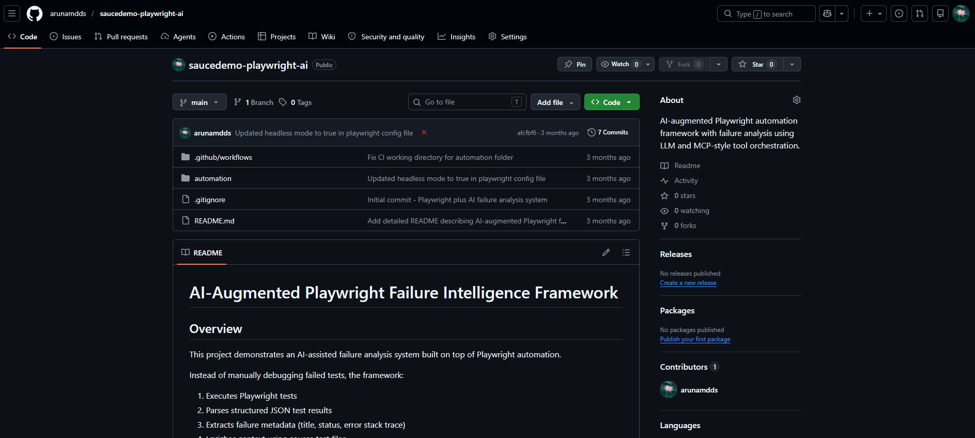
Task: Open the Copilot chat icon
Action: [827, 13]
